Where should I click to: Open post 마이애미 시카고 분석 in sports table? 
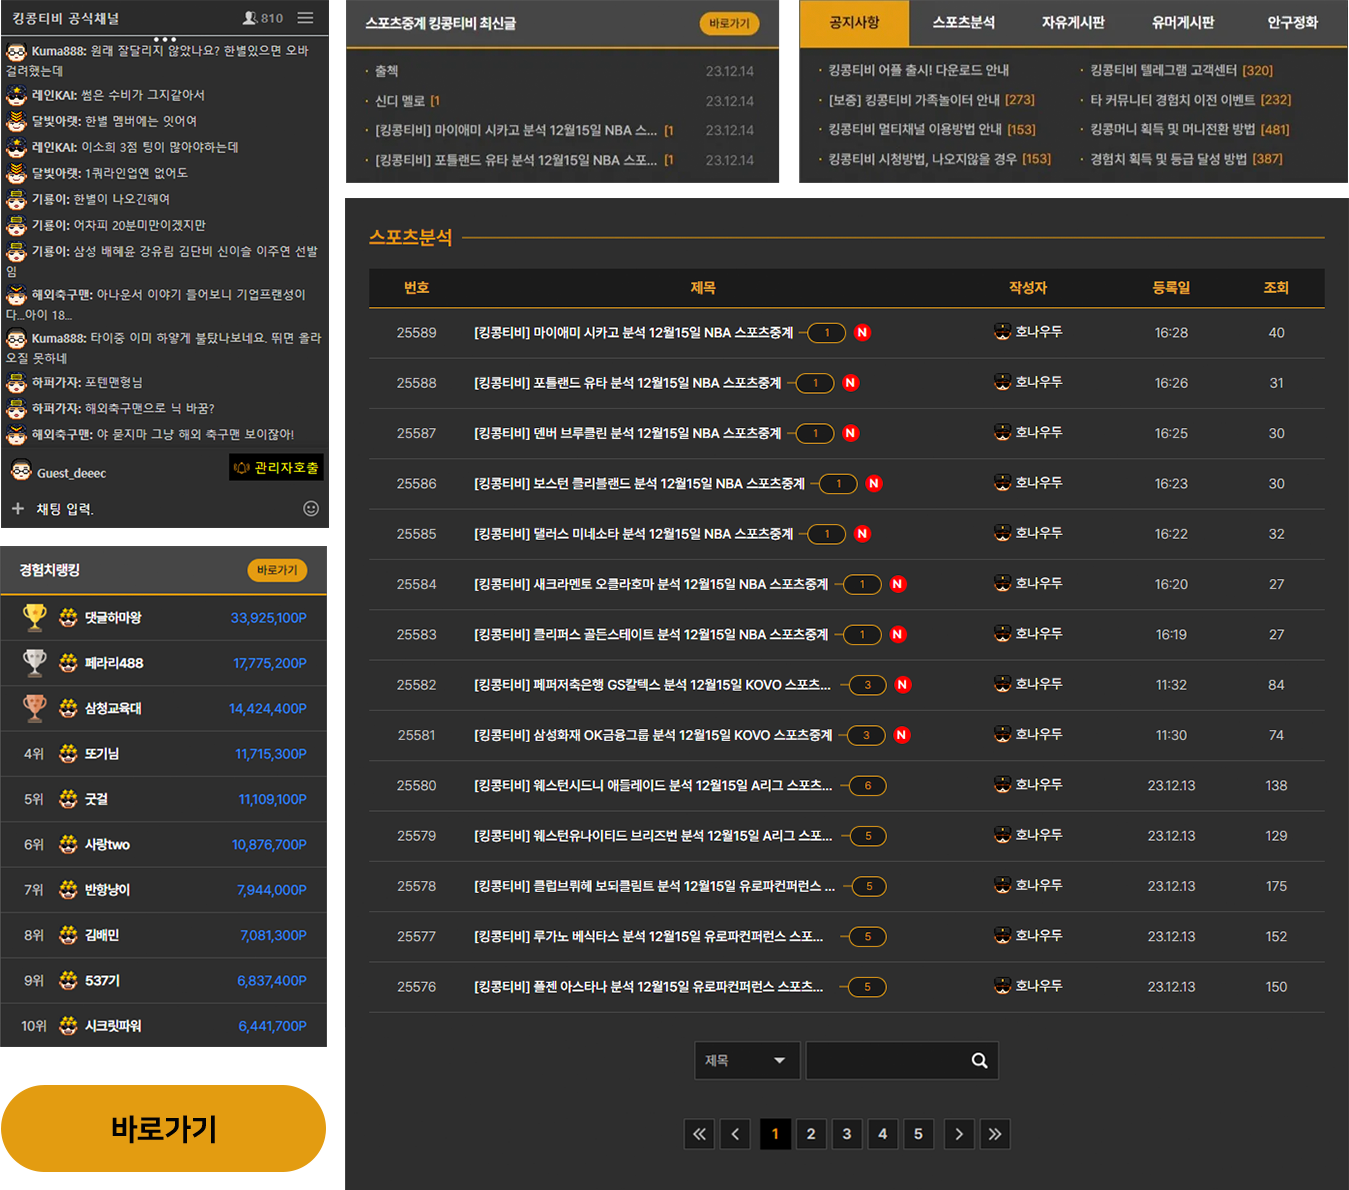coord(633,333)
